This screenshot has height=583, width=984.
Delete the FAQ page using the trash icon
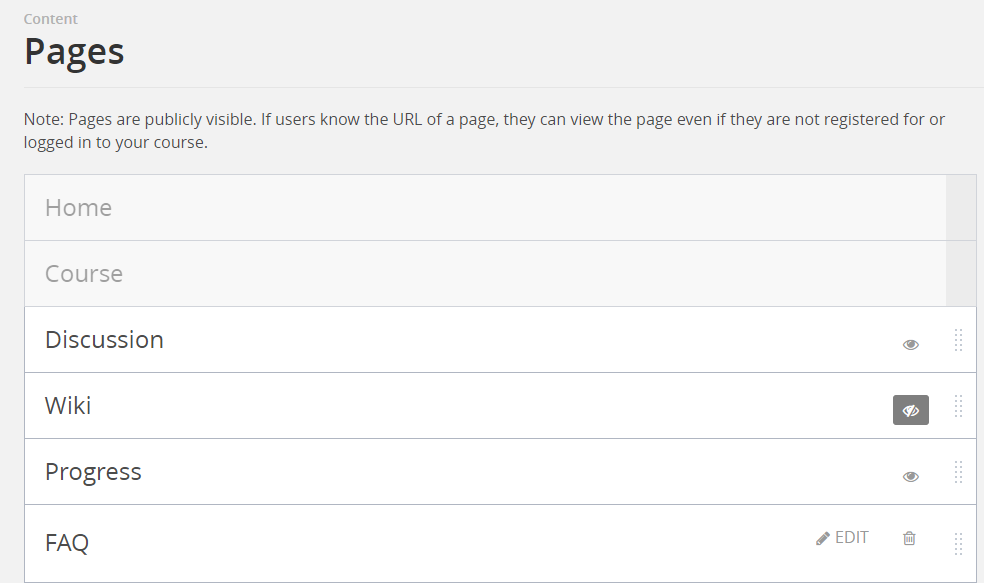click(909, 537)
